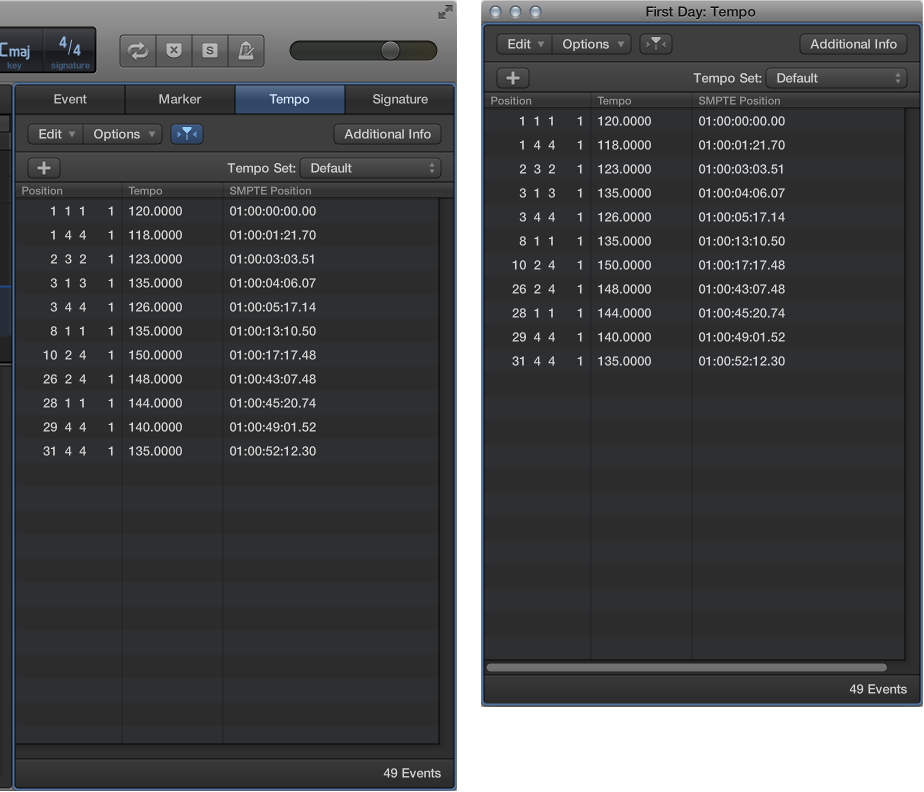Select the Event tab
The image size is (924, 792).
click(x=70, y=99)
